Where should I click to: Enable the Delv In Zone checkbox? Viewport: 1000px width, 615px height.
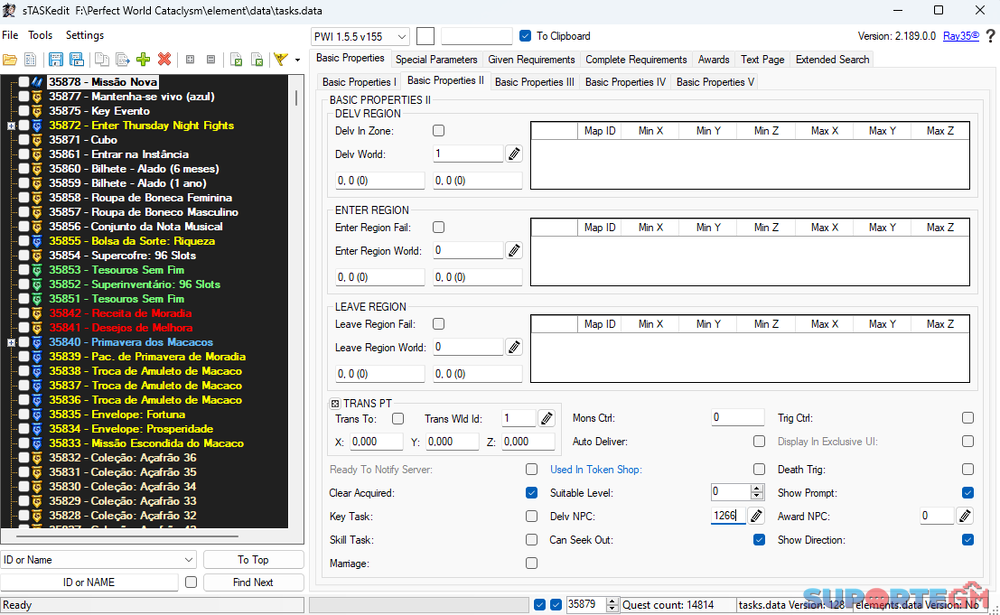[438, 131]
